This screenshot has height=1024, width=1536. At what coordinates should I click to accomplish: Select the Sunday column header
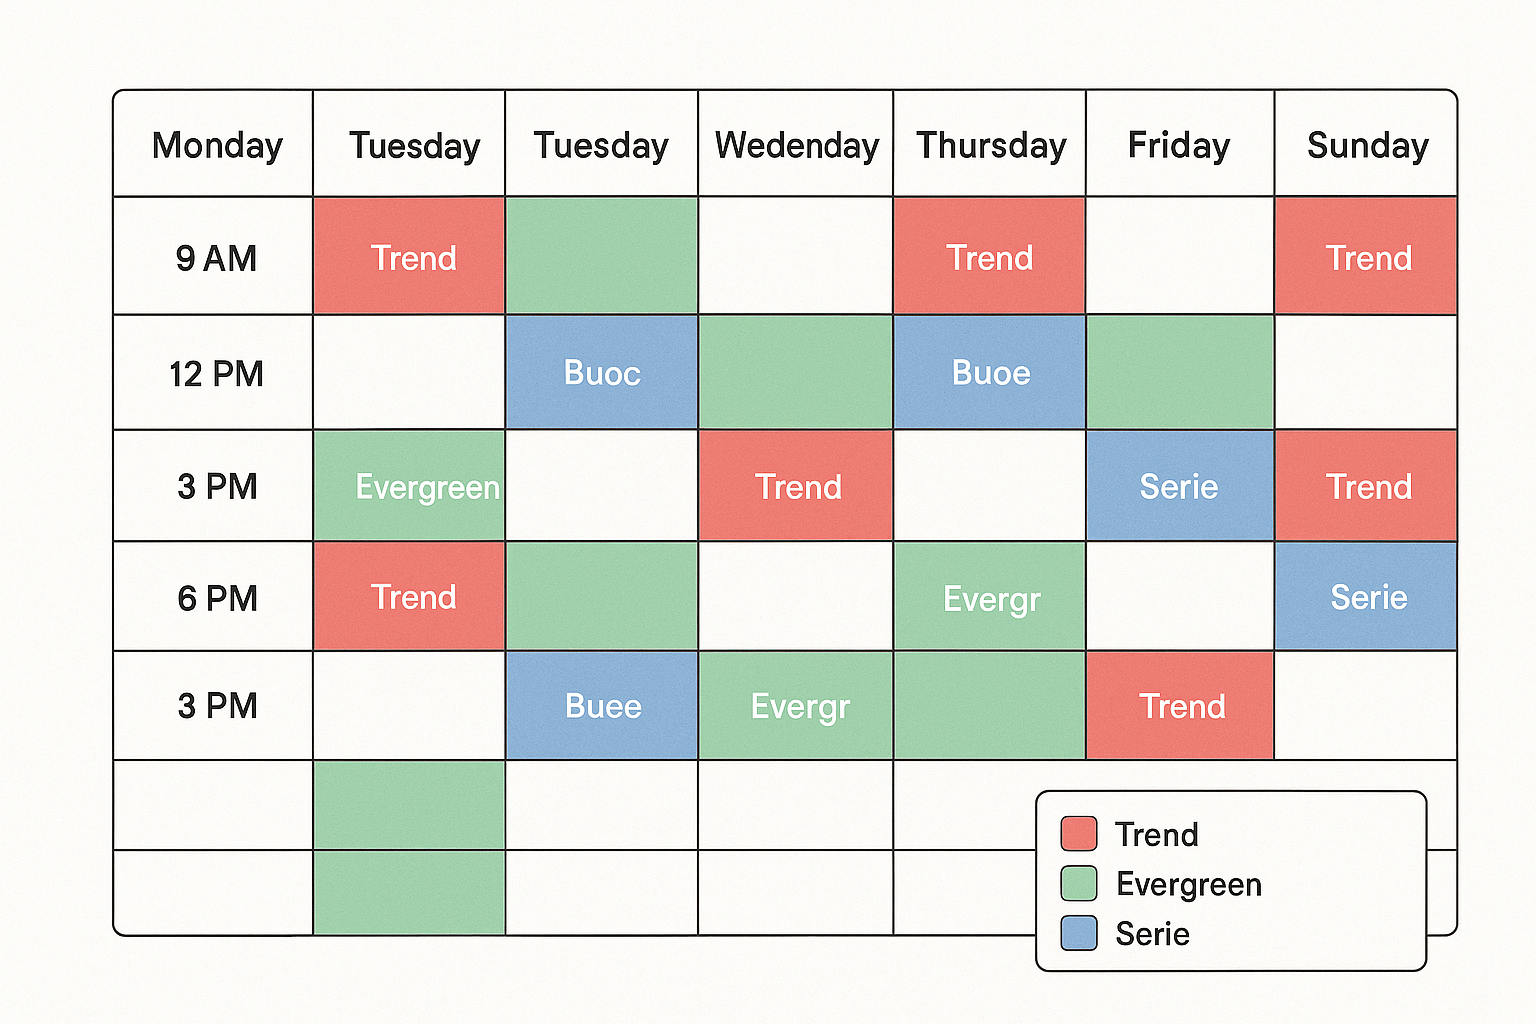point(1367,146)
